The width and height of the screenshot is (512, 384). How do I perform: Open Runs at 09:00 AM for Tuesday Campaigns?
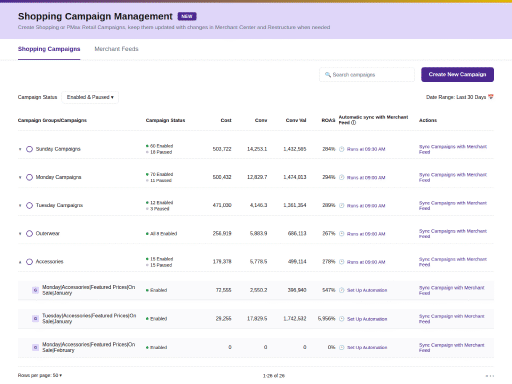[x=366, y=206]
